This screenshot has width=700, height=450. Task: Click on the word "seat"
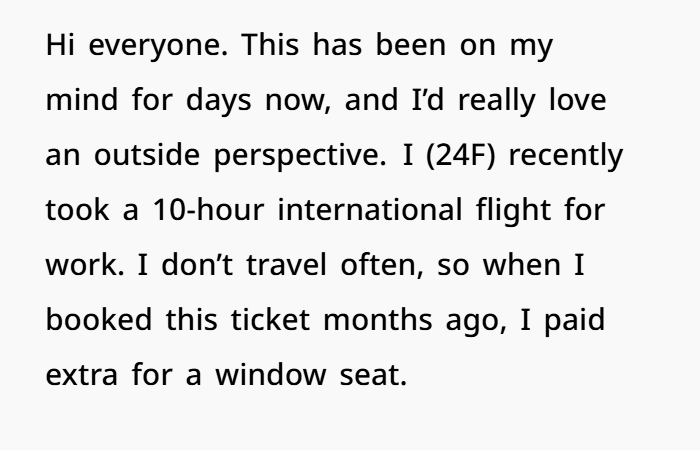(373, 375)
